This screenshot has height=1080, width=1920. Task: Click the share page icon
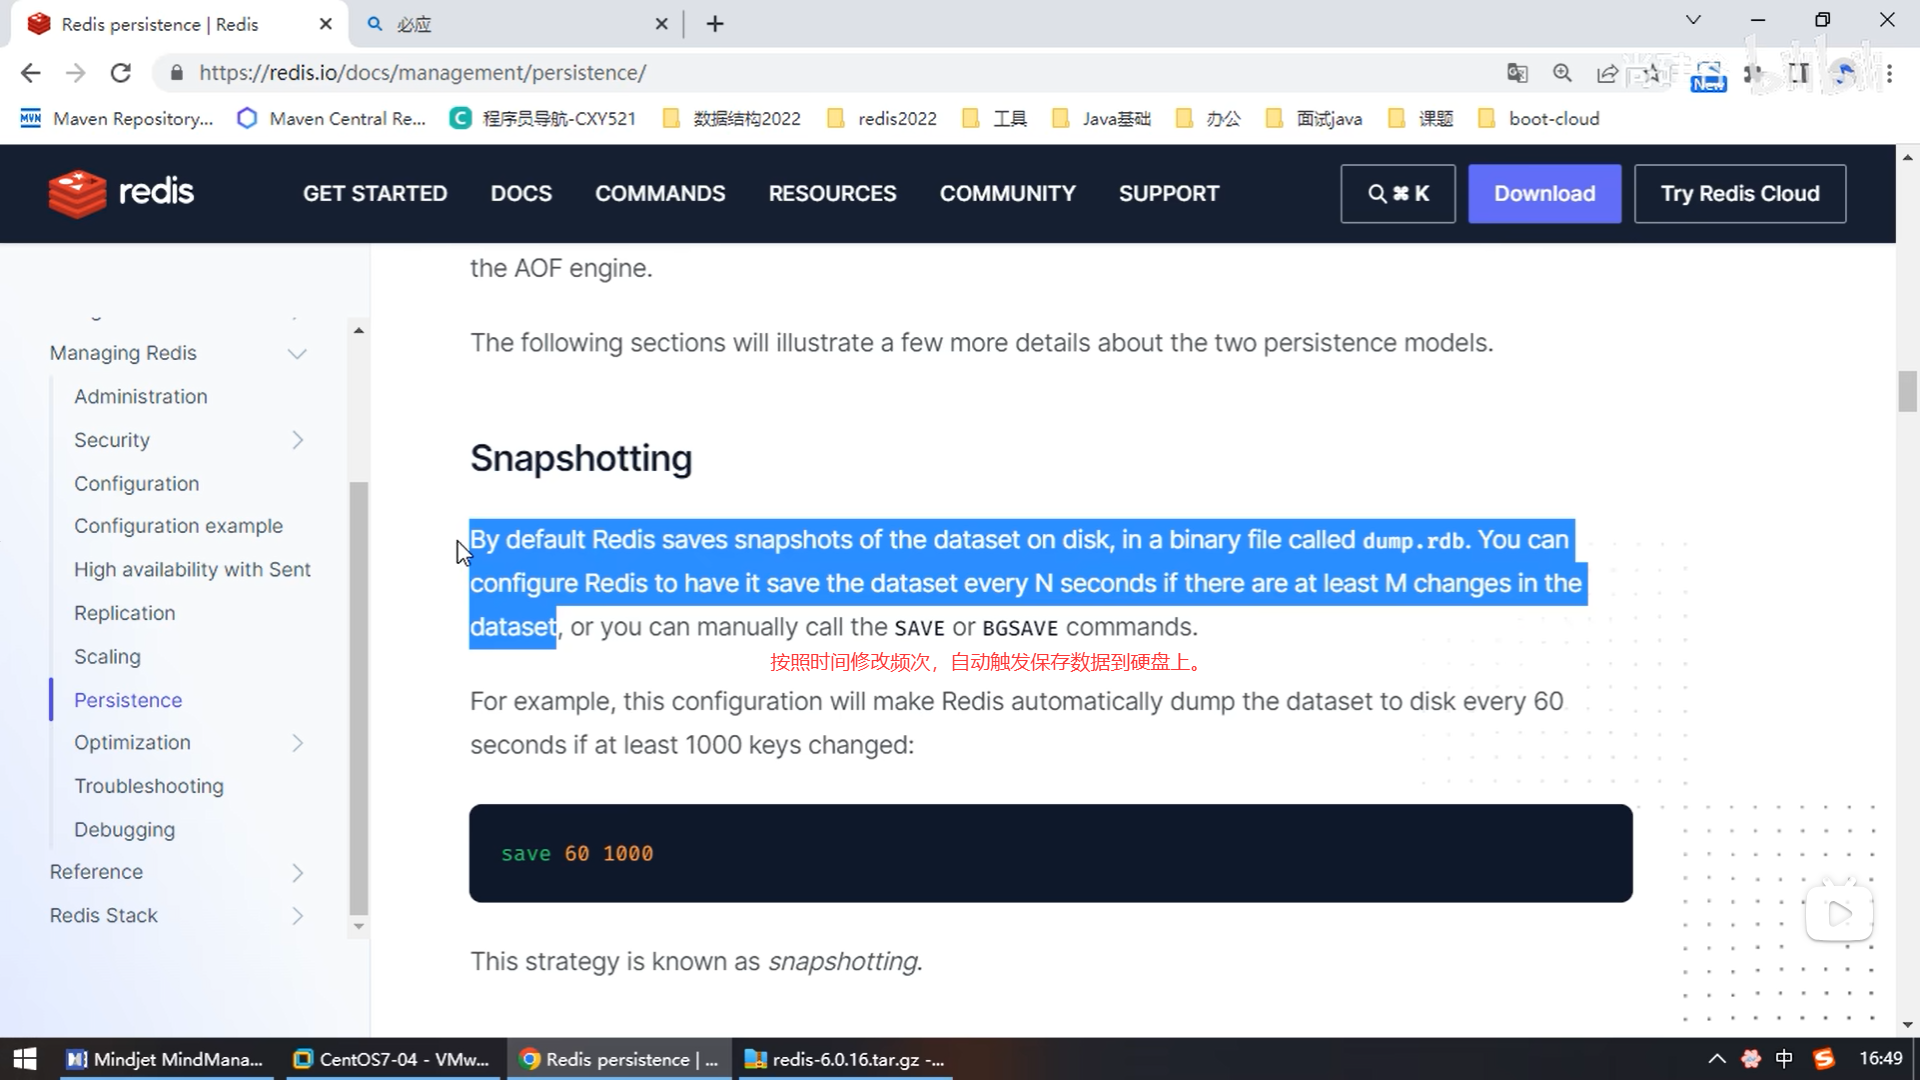pos(1607,73)
